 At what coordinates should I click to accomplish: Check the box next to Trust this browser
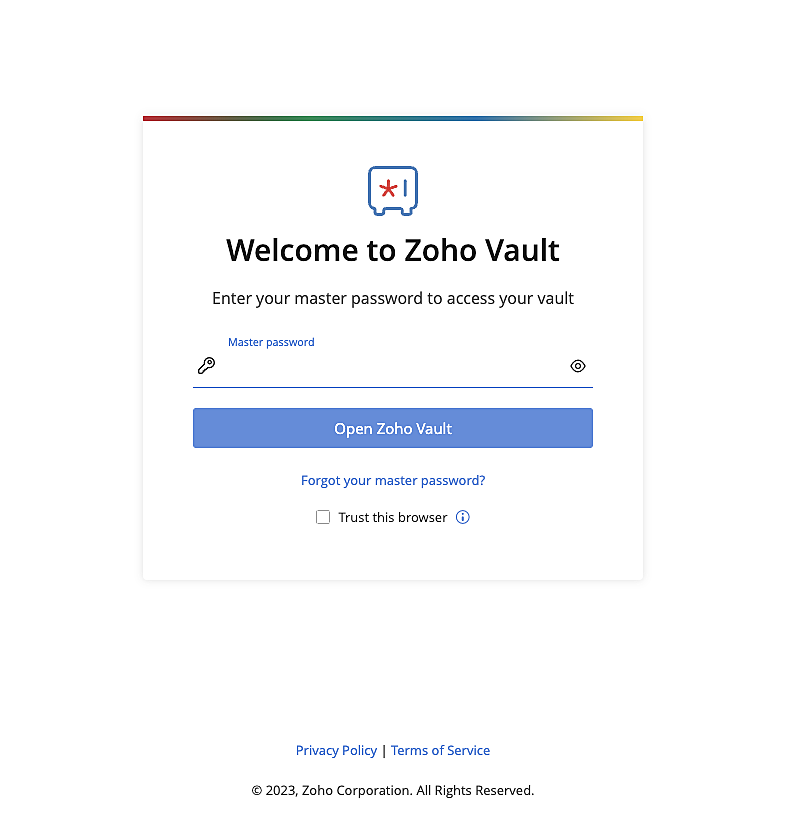click(323, 517)
